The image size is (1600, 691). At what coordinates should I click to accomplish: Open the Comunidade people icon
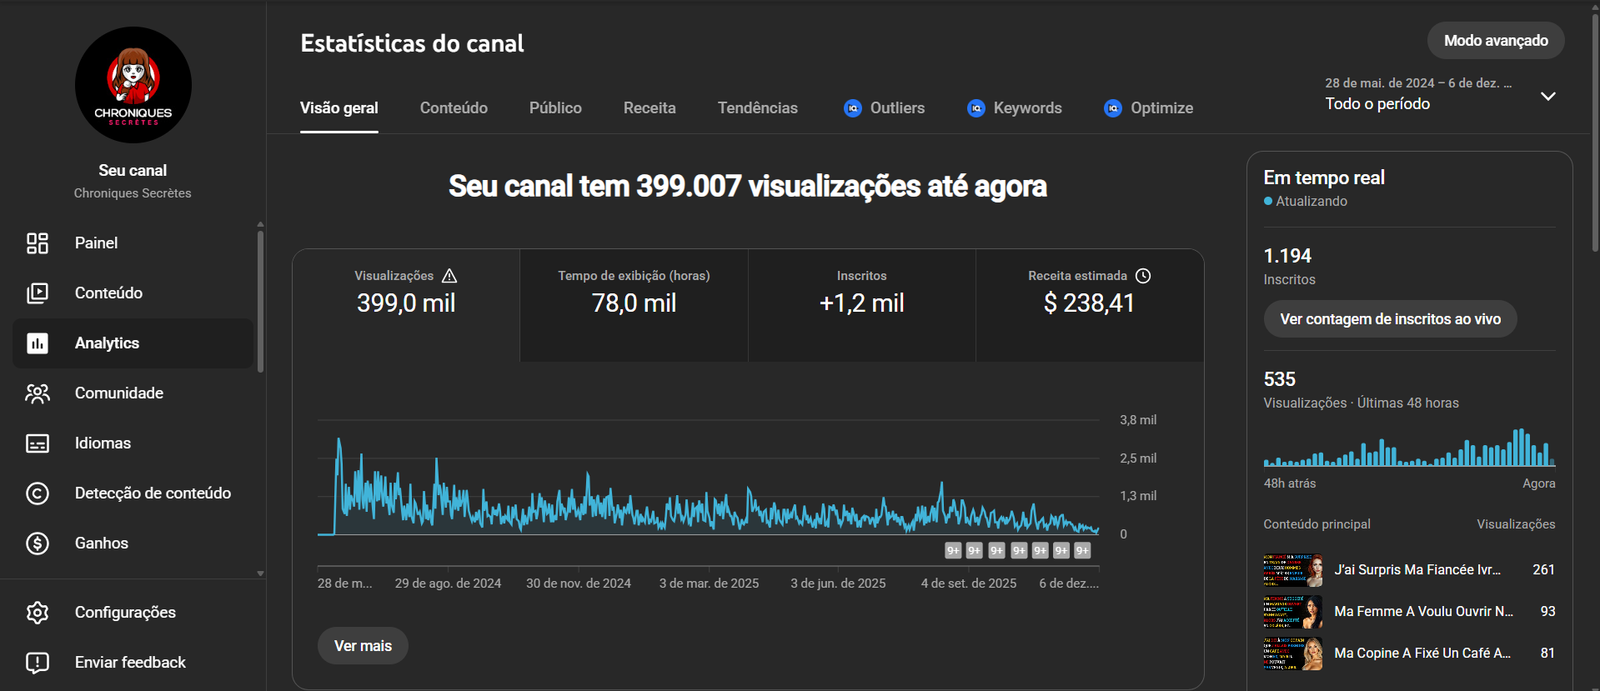point(37,393)
